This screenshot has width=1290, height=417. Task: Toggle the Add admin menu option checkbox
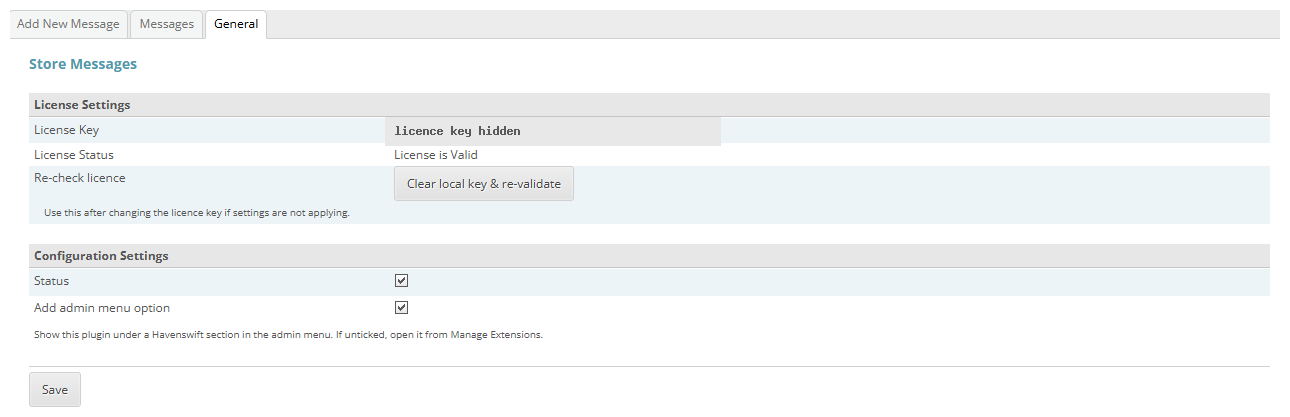click(x=401, y=308)
